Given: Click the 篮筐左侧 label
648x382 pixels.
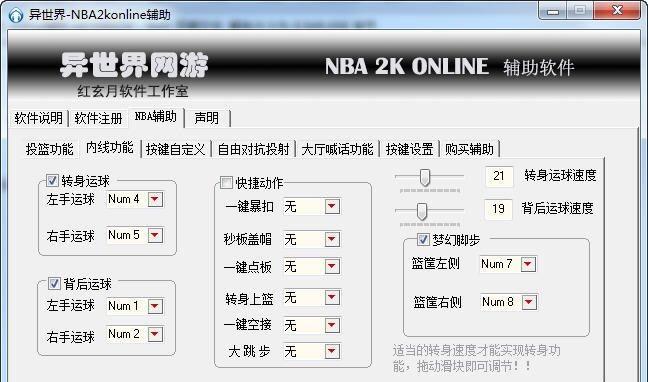Looking at the screenshot, I should pyautogui.click(x=436, y=263).
